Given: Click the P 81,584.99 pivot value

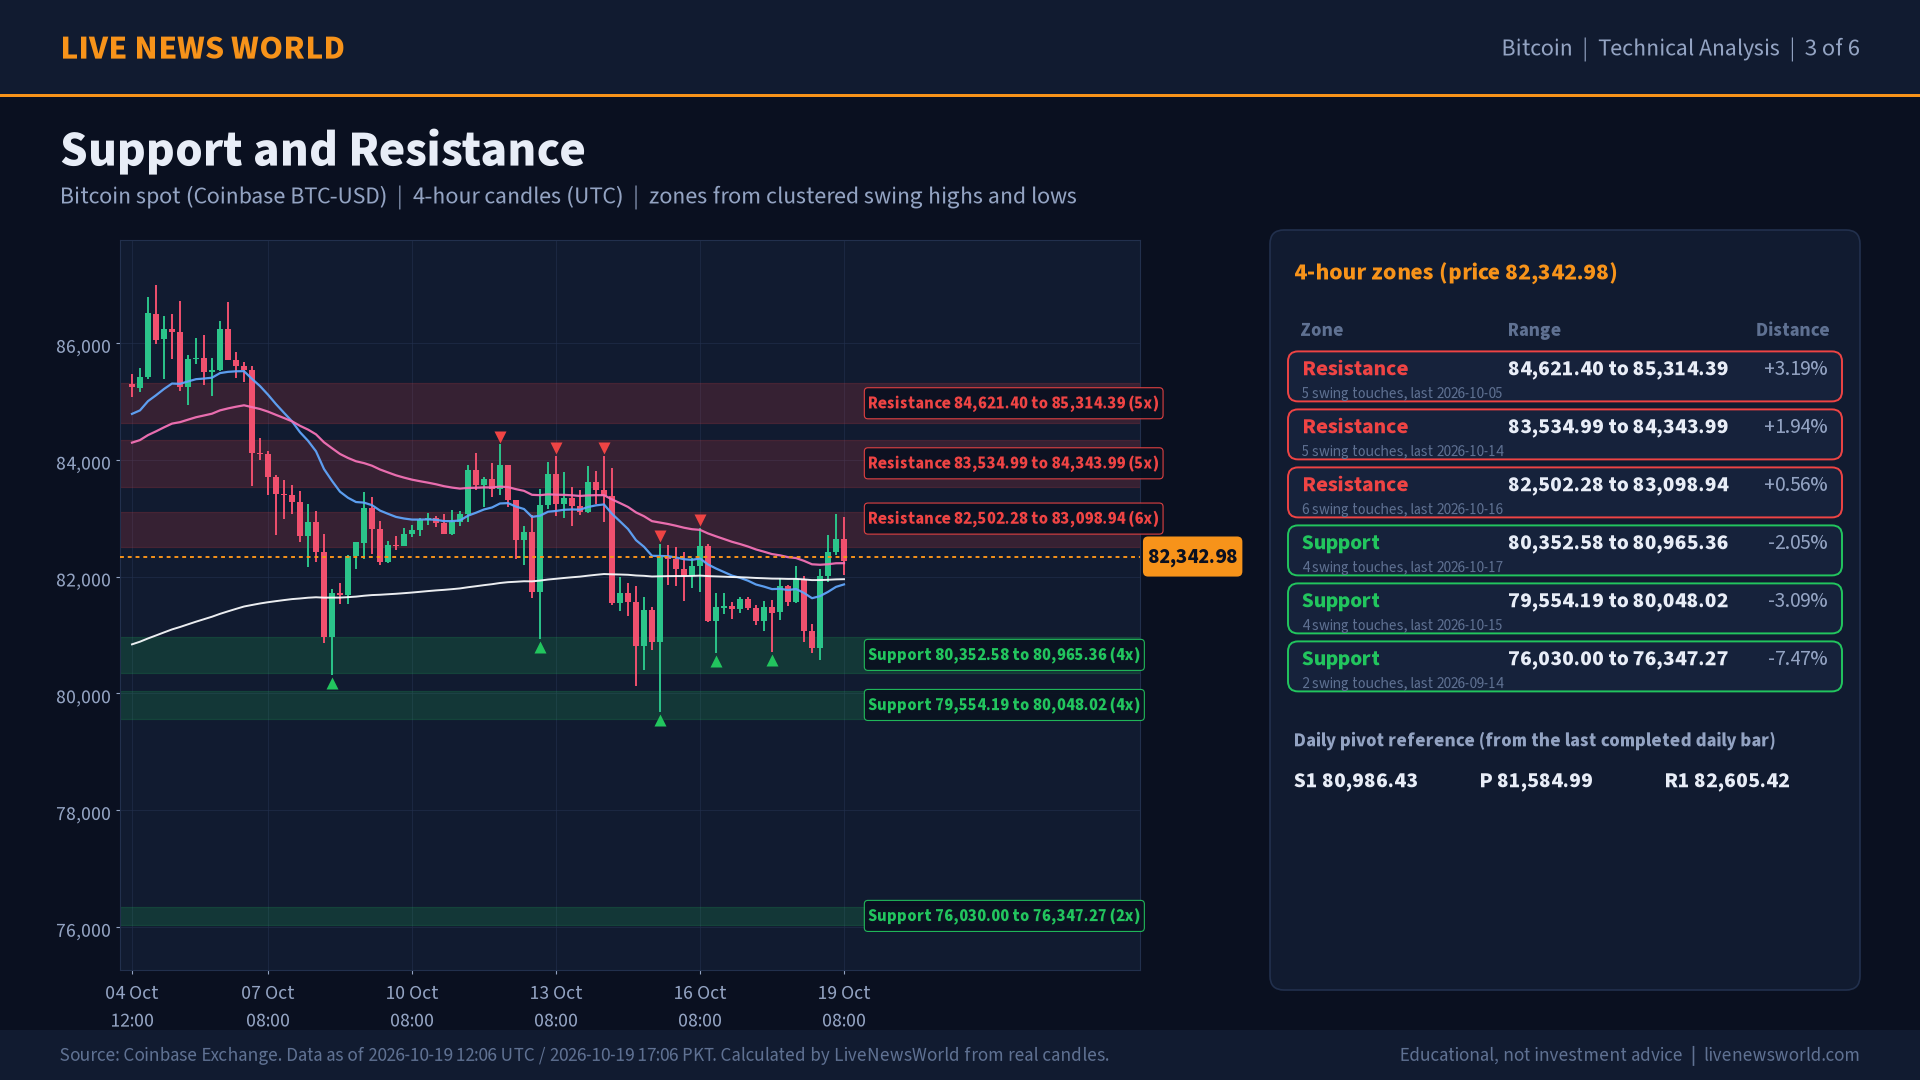Looking at the screenshot, I should [1536, 780].
